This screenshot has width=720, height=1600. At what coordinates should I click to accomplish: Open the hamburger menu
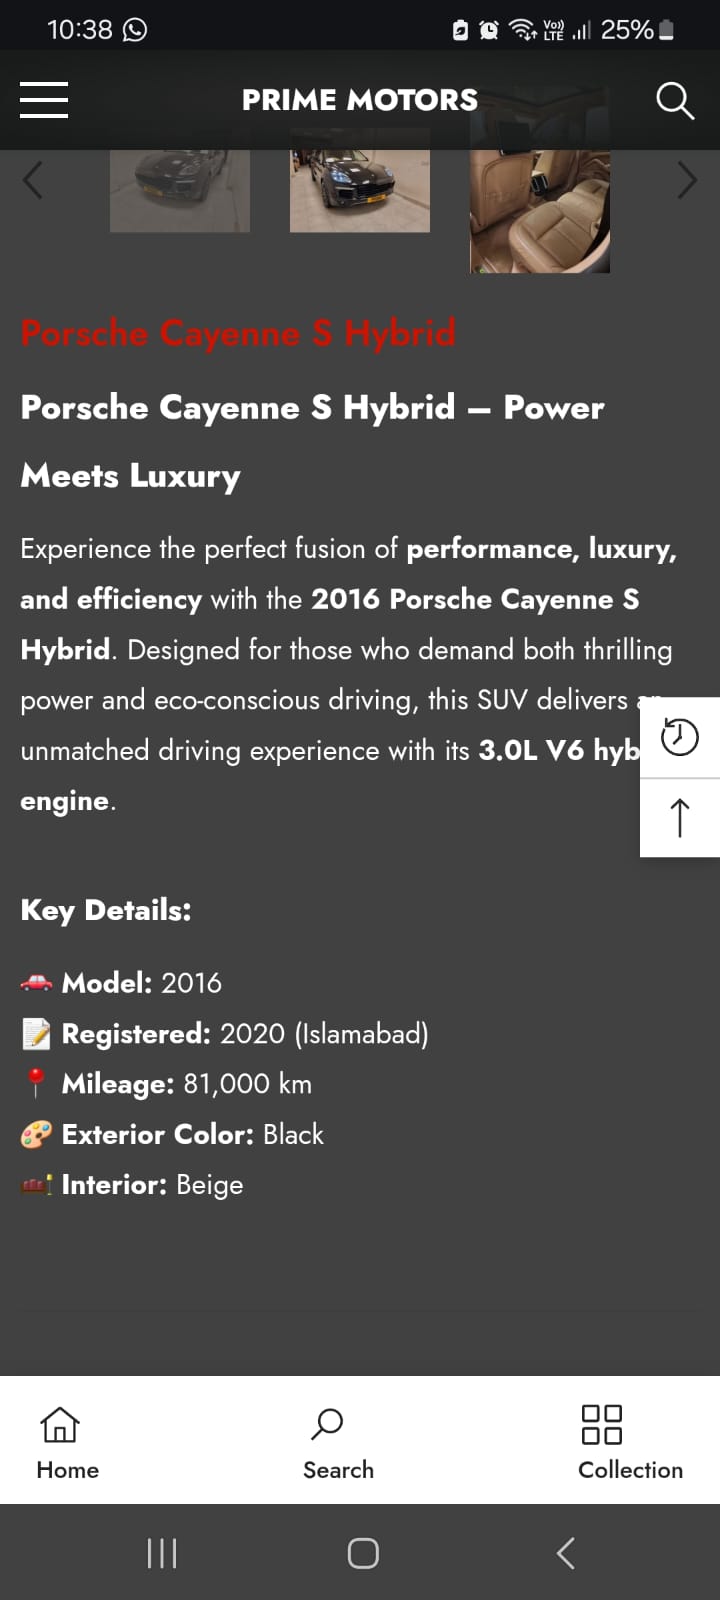tap(44, 100)
